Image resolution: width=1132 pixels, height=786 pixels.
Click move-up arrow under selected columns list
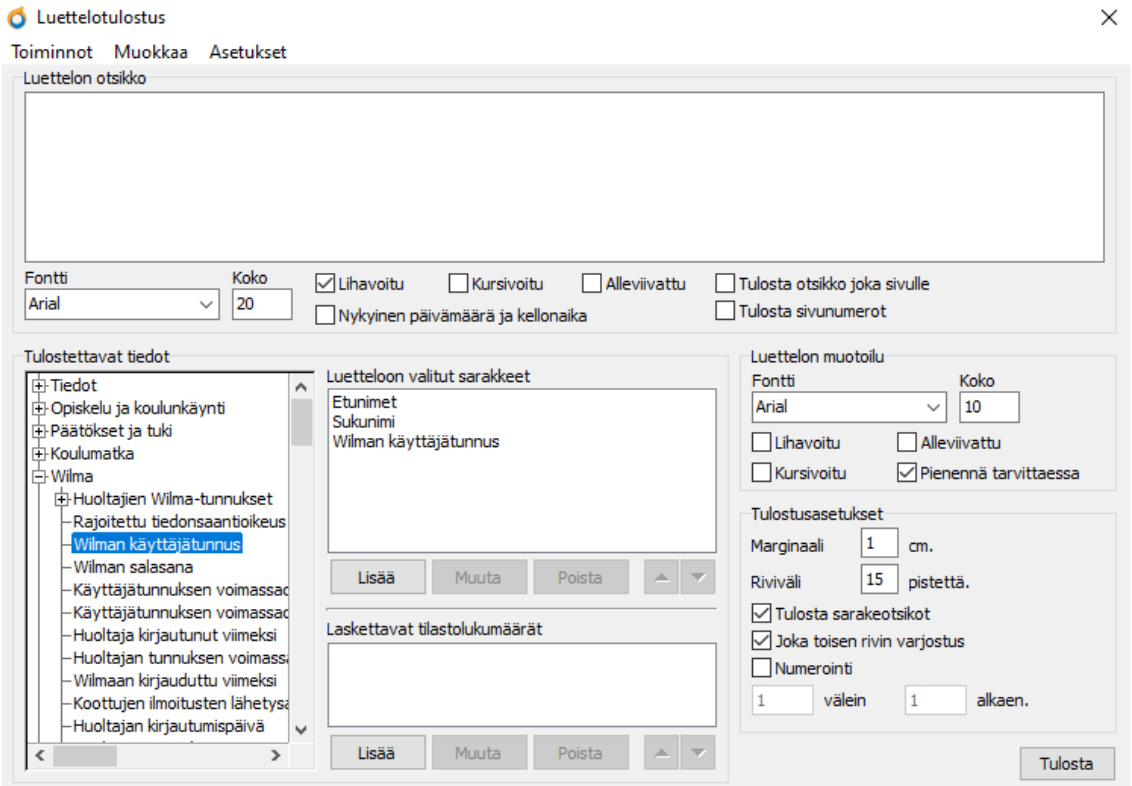(662, 577)
